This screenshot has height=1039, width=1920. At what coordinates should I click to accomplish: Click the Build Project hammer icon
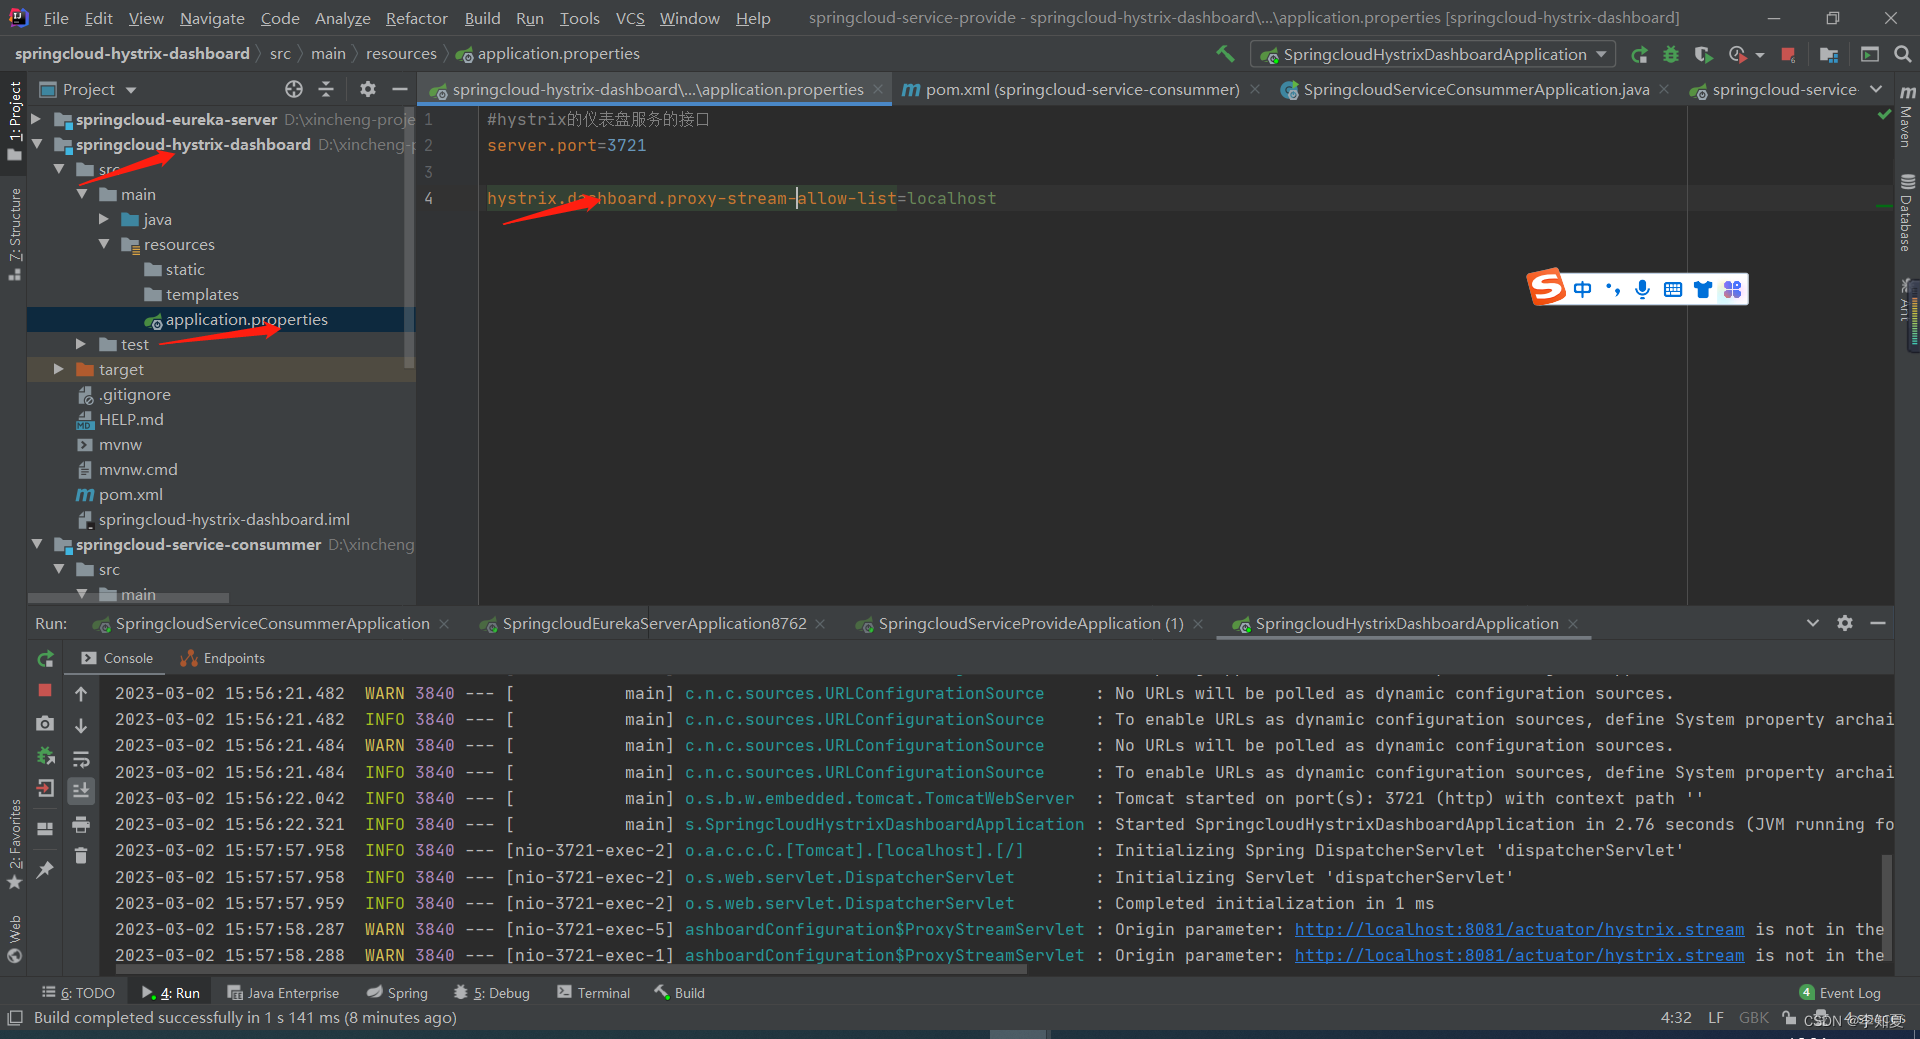[x=1224, y=54]
